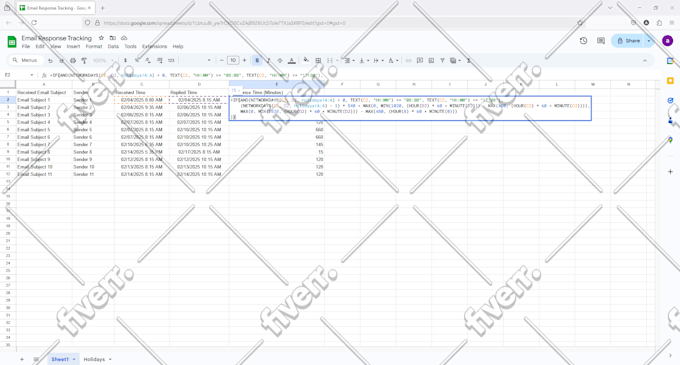Open the text color picker
The width and height of the screenshot is (680, 365).
(x=291, y=61)
